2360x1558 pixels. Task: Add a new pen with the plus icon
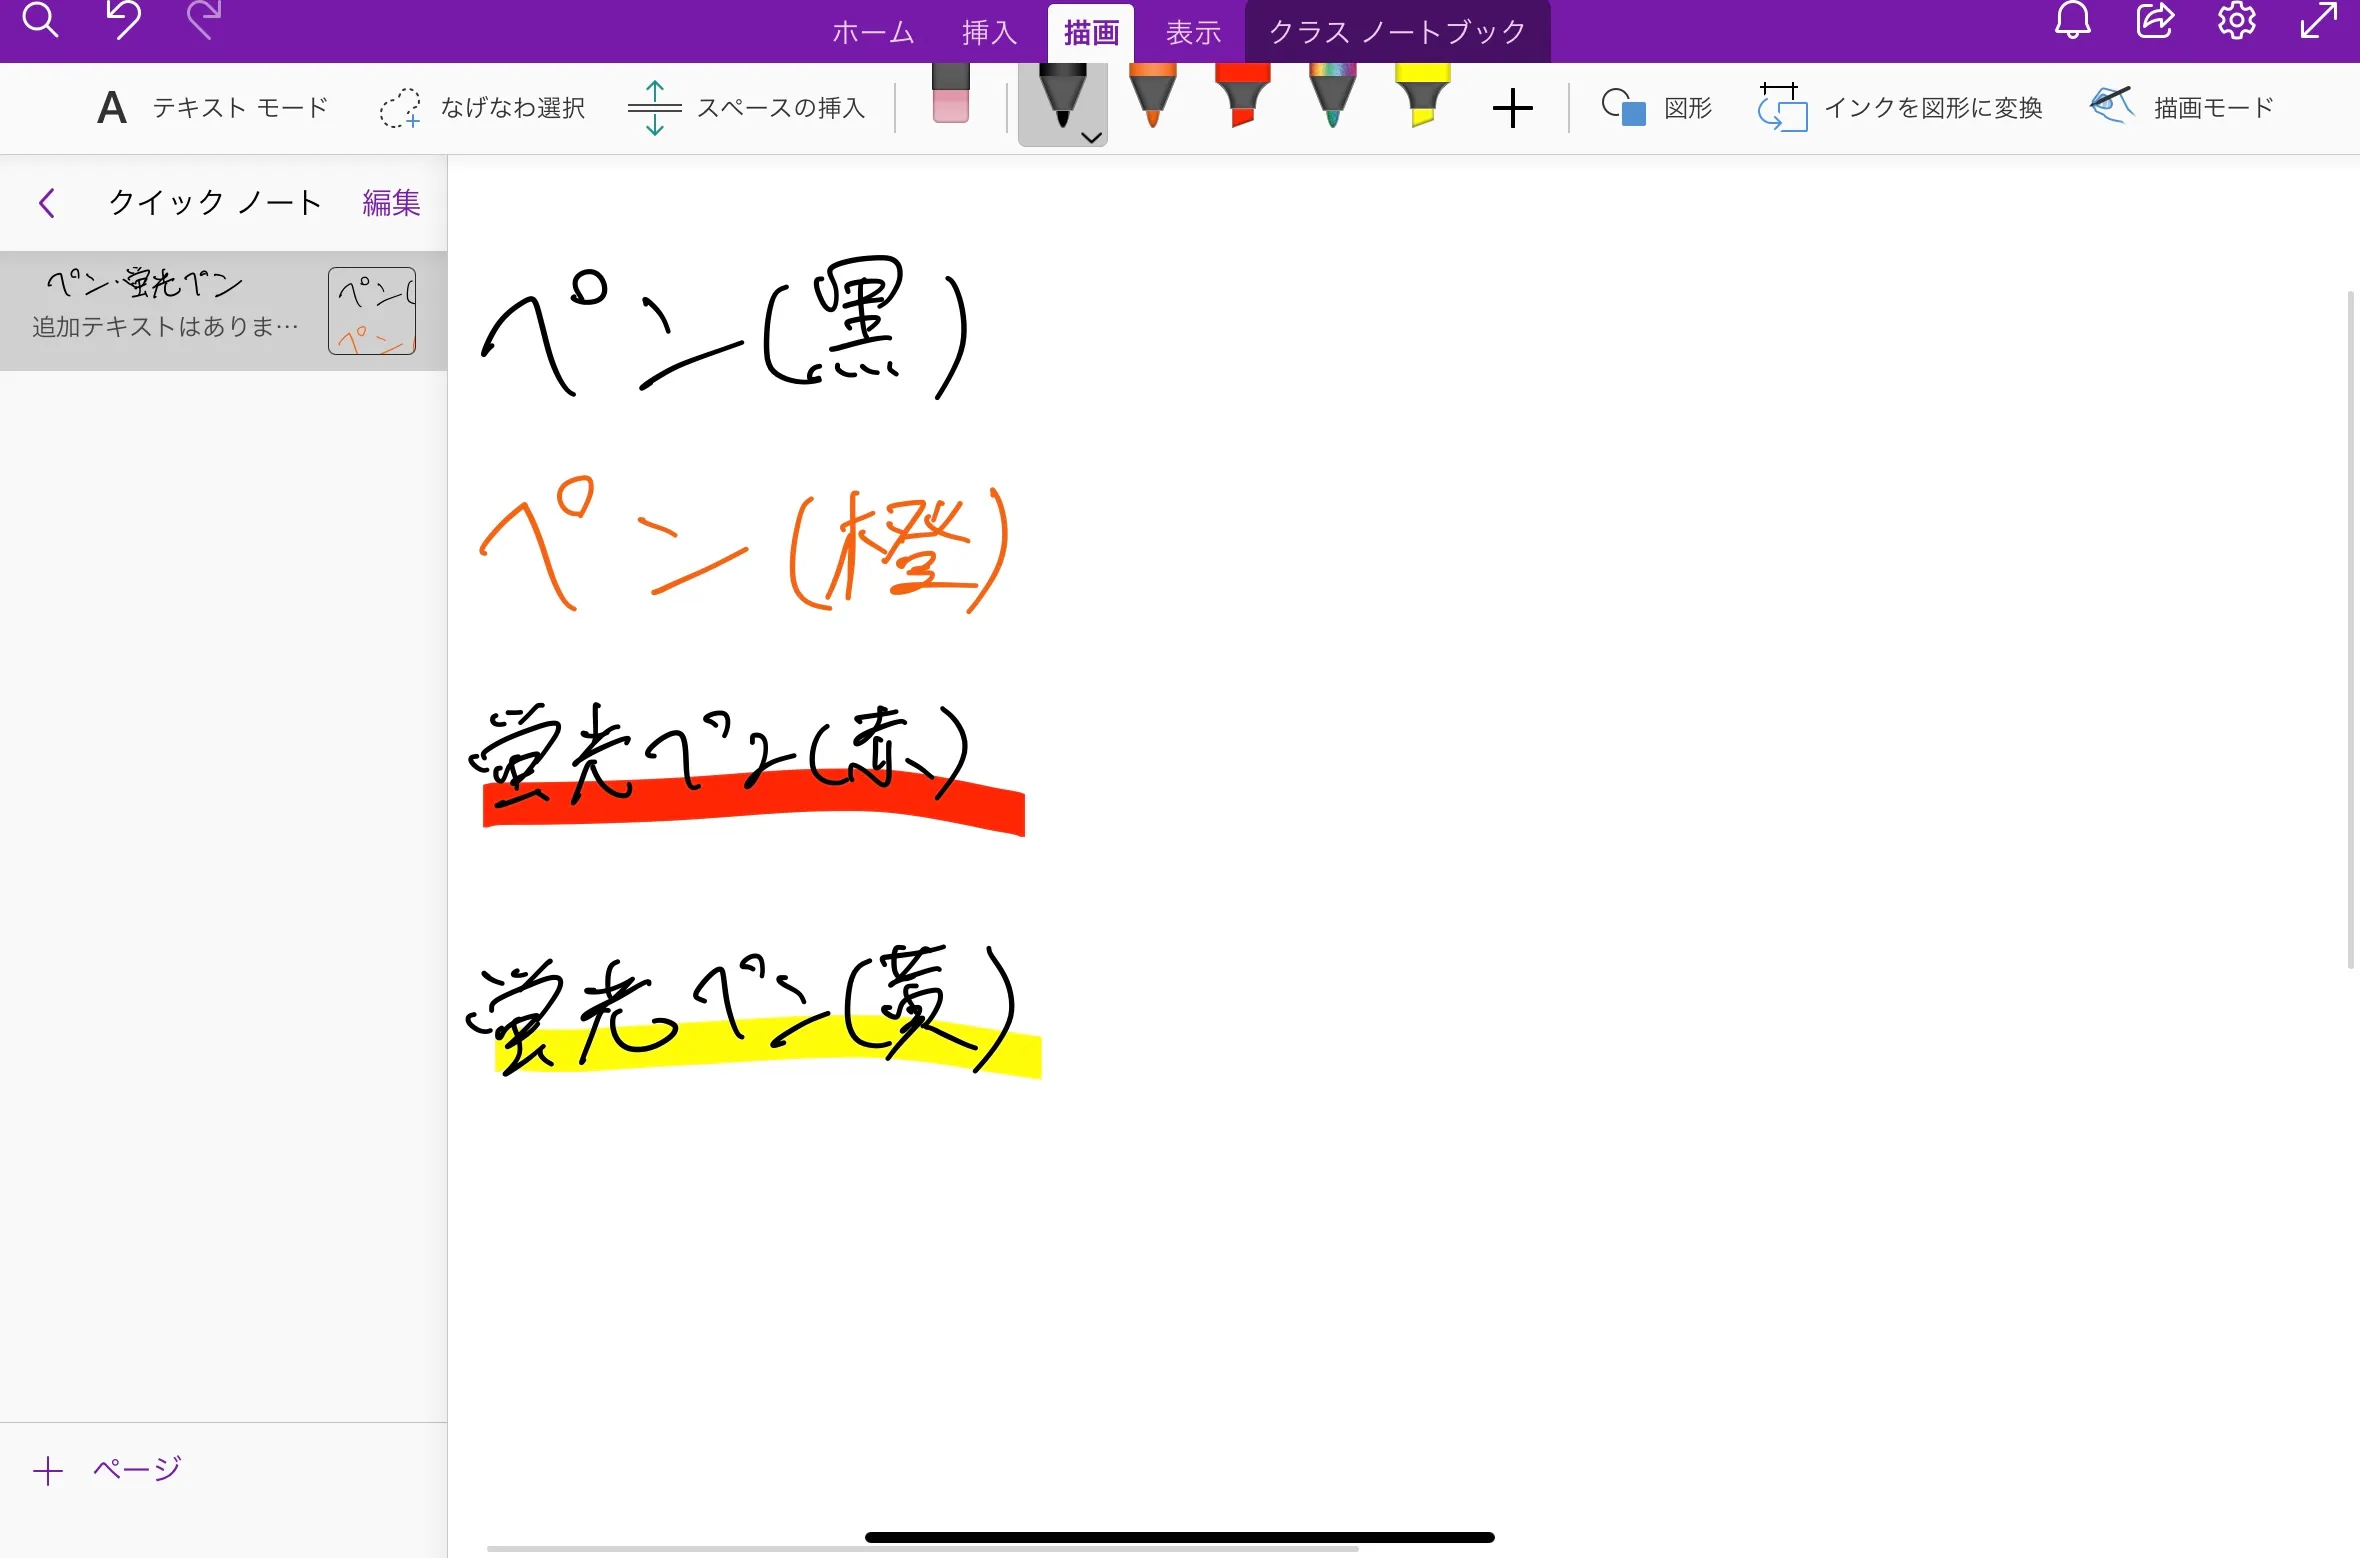tap(1512, 107)
